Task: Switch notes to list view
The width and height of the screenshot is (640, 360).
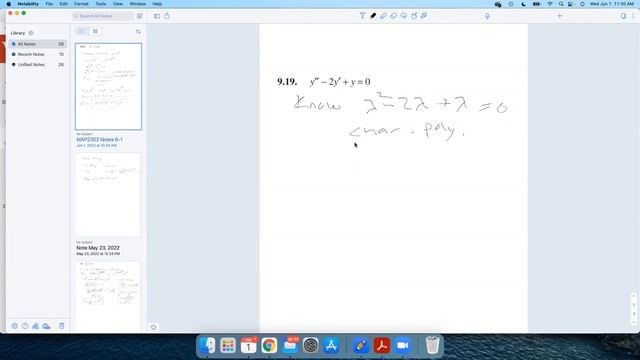Action: [81, 31]
